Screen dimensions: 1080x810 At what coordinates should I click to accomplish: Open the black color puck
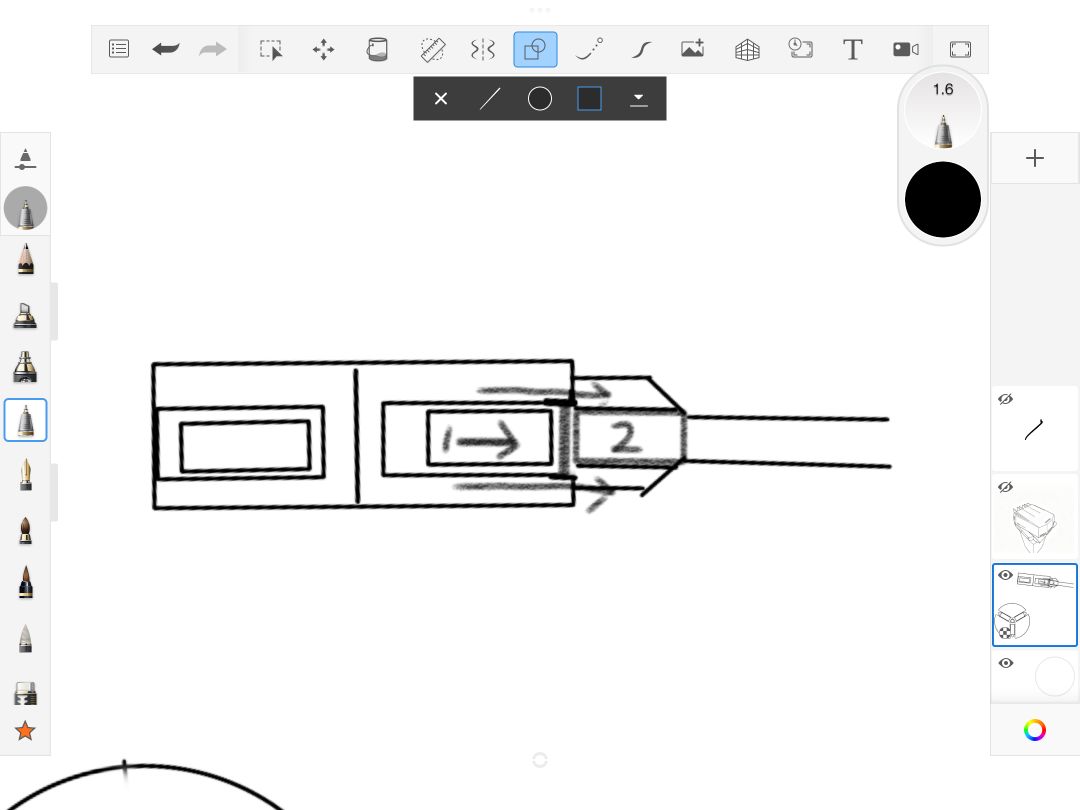click(942, 200)
